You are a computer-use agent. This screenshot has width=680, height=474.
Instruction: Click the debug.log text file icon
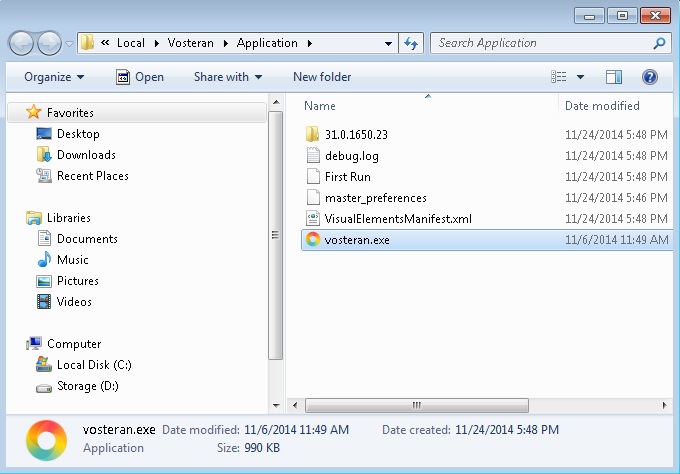click(x=313, y=156)
